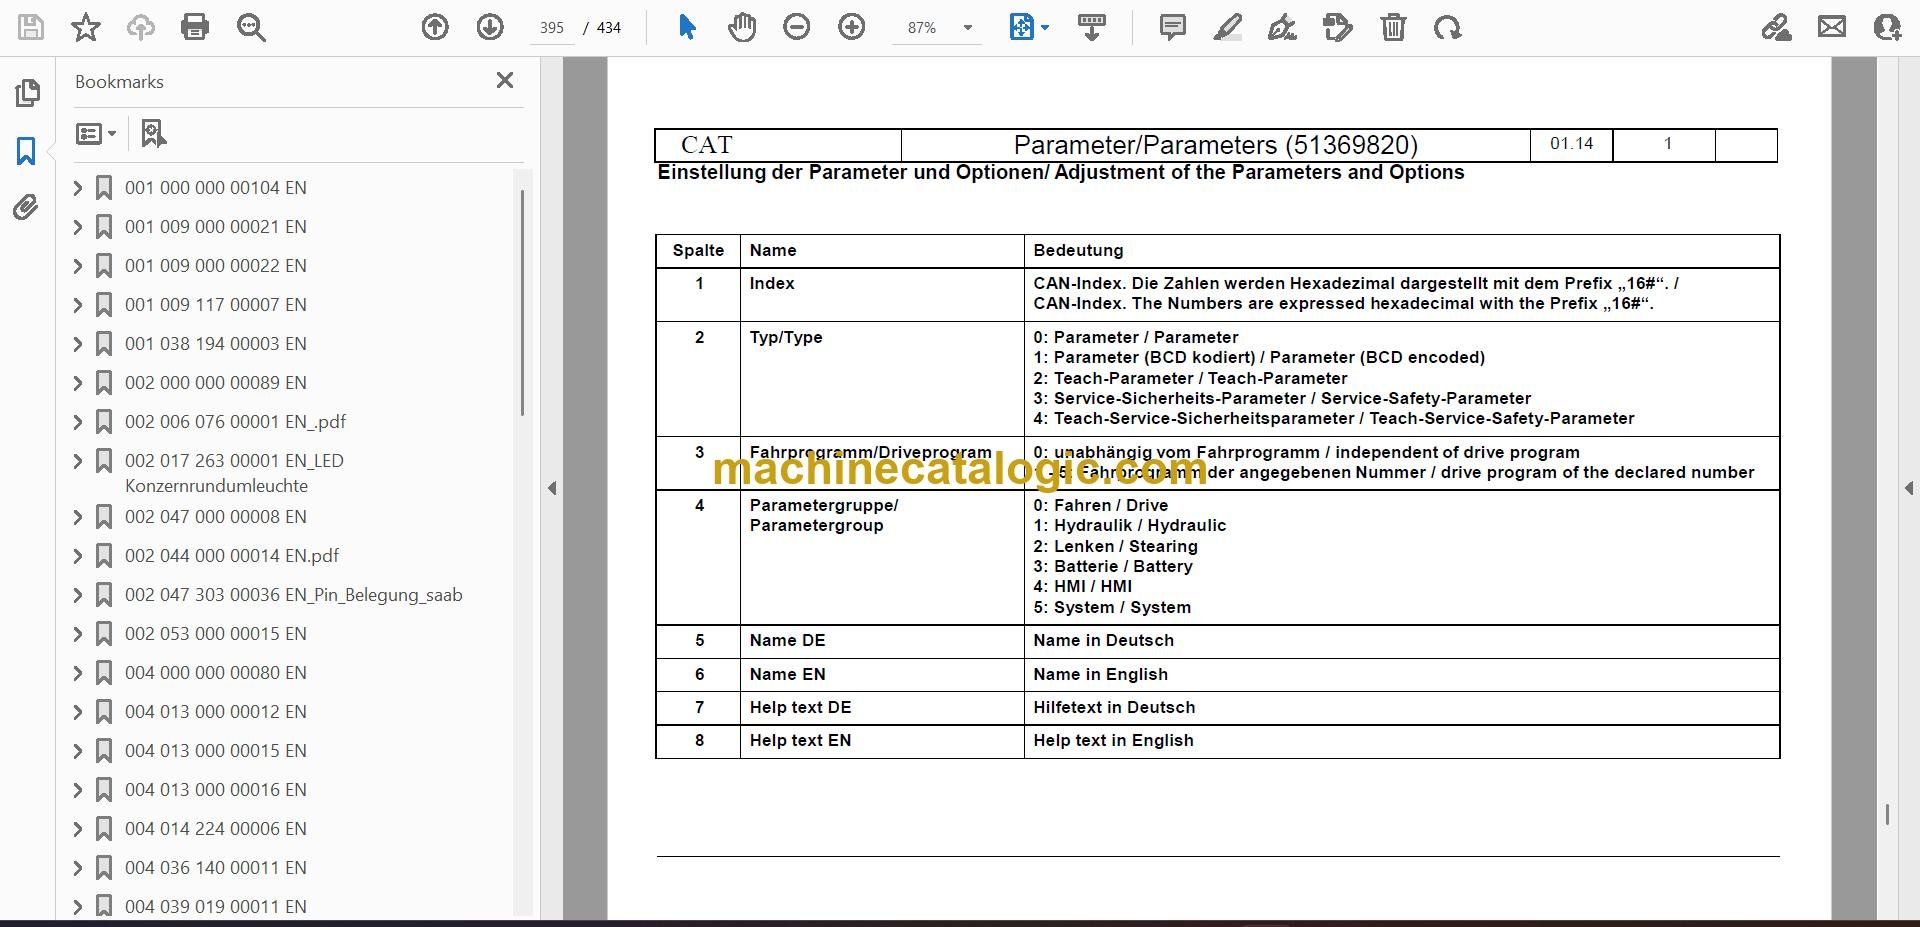Click the stamp tool icon

click(1337, 27)
